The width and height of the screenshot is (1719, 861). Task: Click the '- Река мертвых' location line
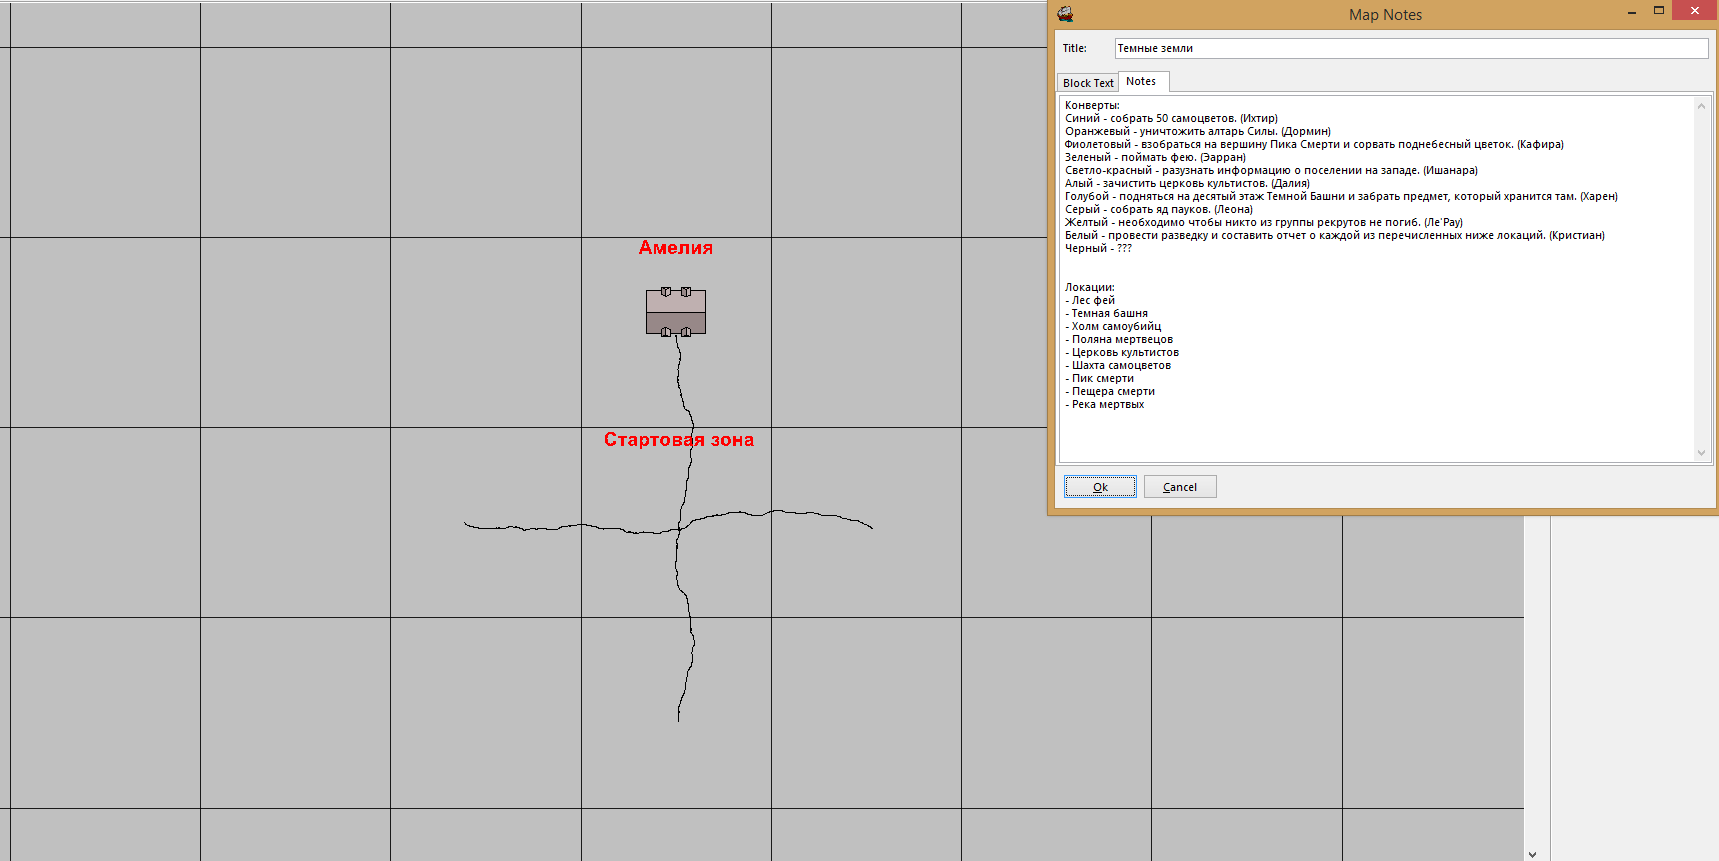[x=1104, y=404]
